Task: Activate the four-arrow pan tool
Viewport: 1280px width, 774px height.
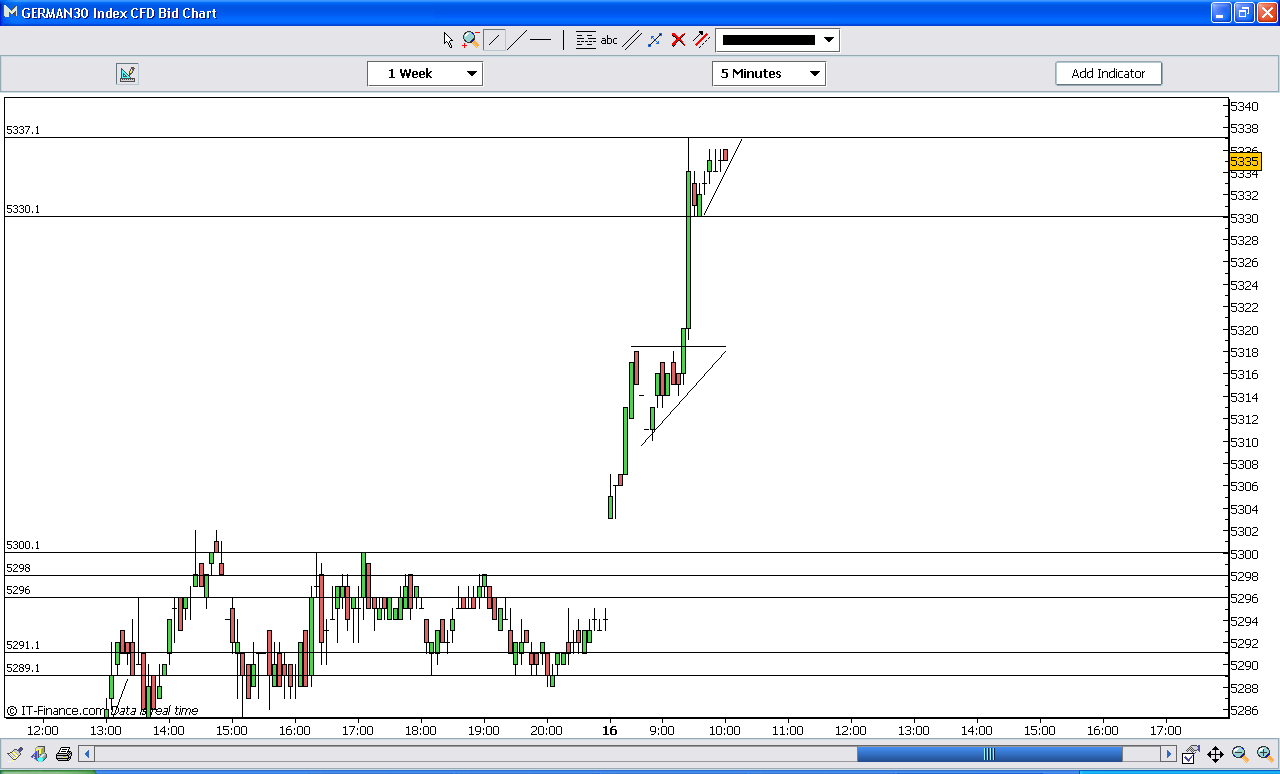Action: click(x=1215, y=754)
